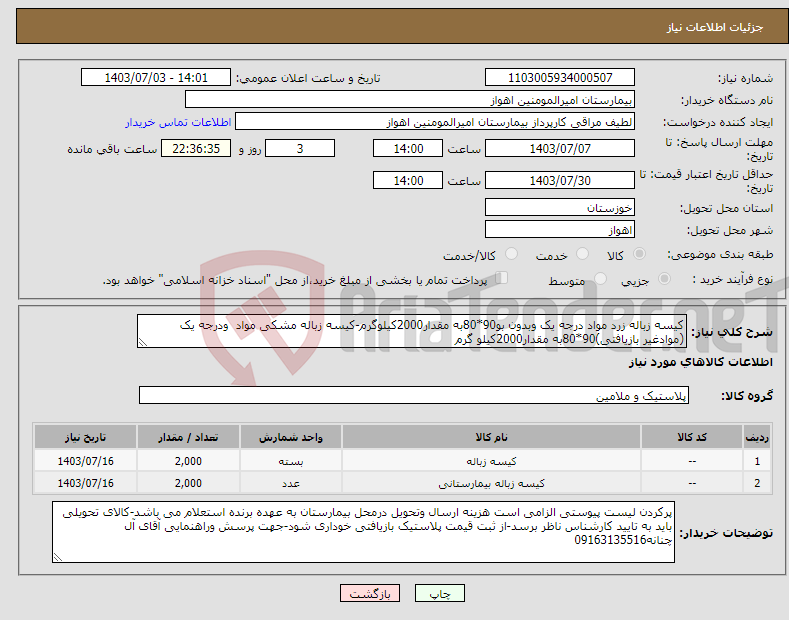Click the response deadline time 14:00 field

coord(408,148)
